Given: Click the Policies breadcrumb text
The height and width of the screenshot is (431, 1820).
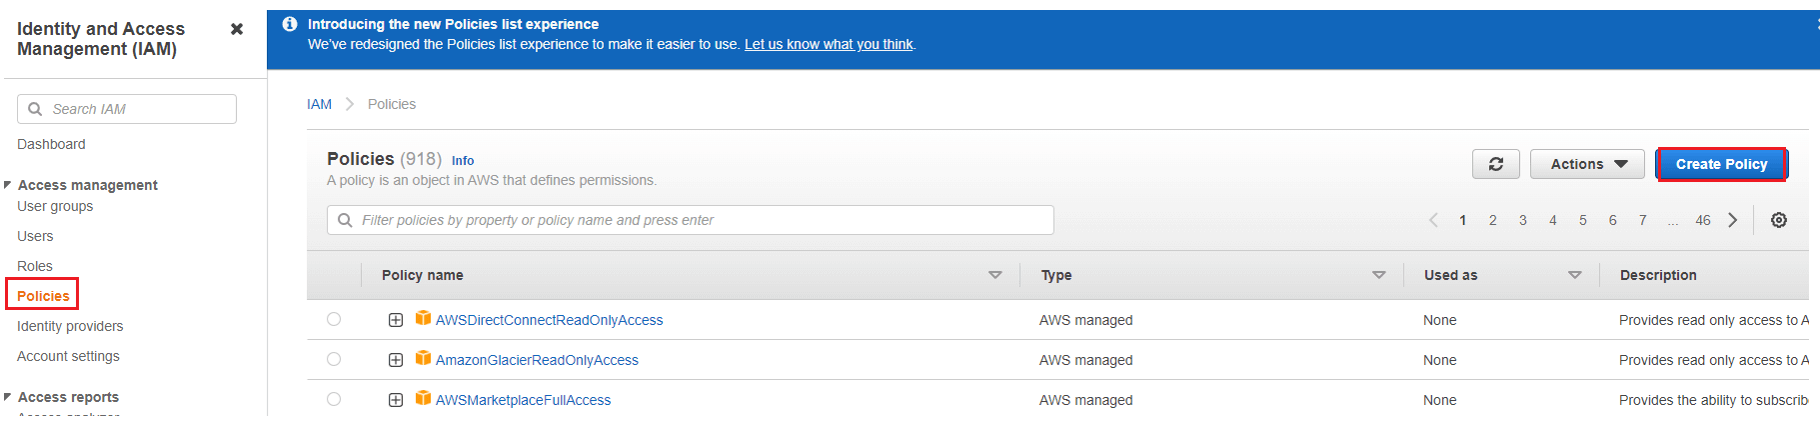Looking at the screenshot, I should (x=392, y=104).
